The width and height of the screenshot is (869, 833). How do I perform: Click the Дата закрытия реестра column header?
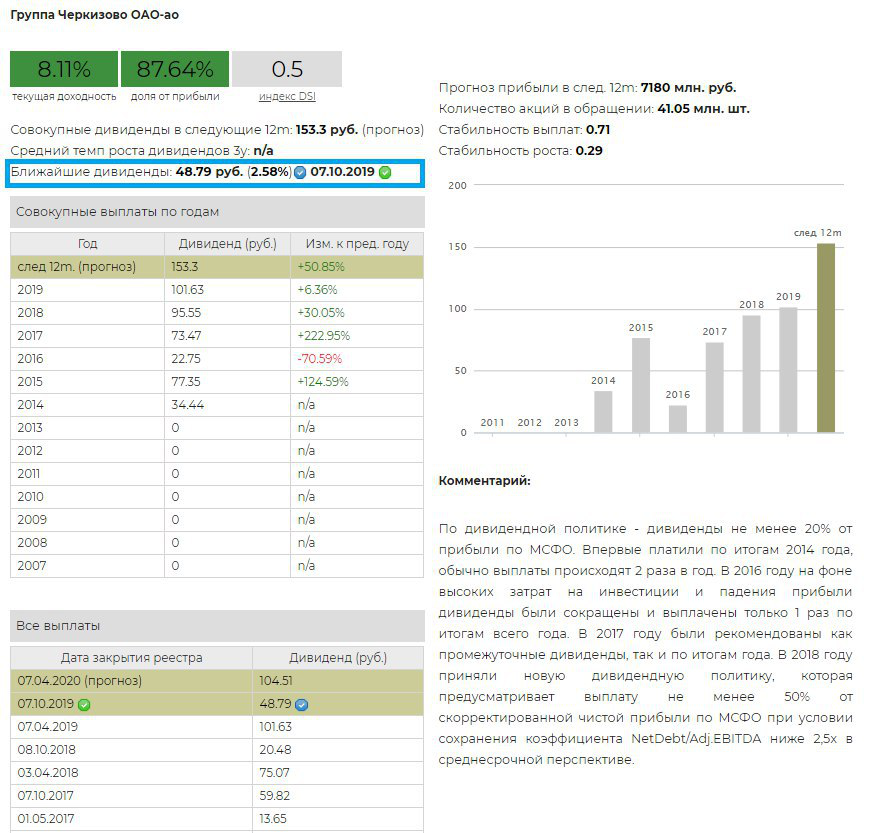click(131, 658)
